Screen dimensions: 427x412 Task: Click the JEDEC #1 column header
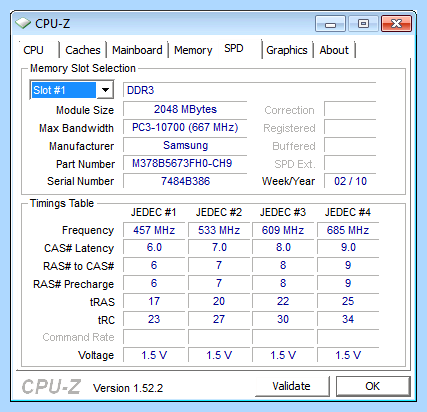click(x=154, y=212)
